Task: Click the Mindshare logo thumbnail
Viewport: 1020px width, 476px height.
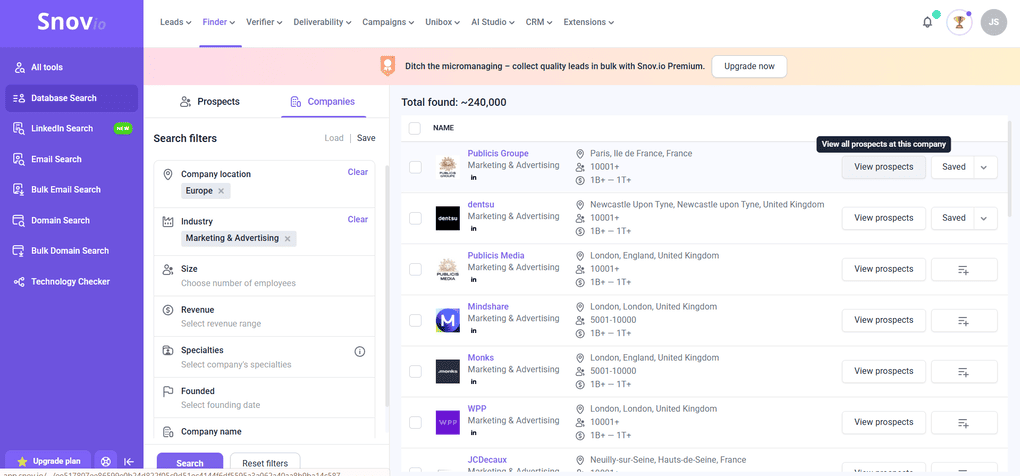Action: 448,321
